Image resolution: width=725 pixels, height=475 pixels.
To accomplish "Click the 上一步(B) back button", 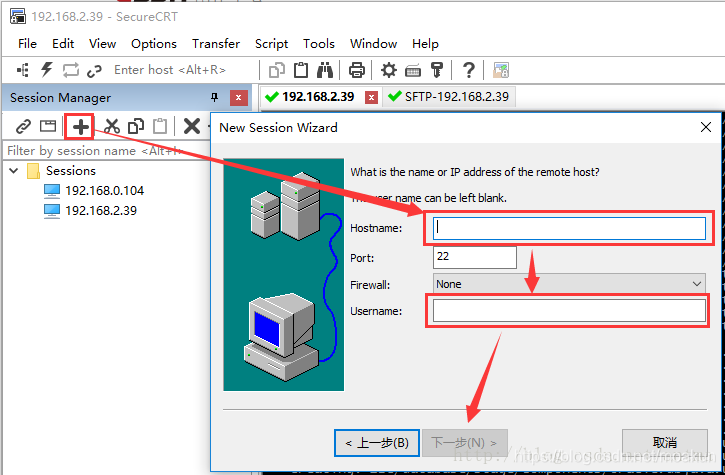I will [x=377, y=443].
